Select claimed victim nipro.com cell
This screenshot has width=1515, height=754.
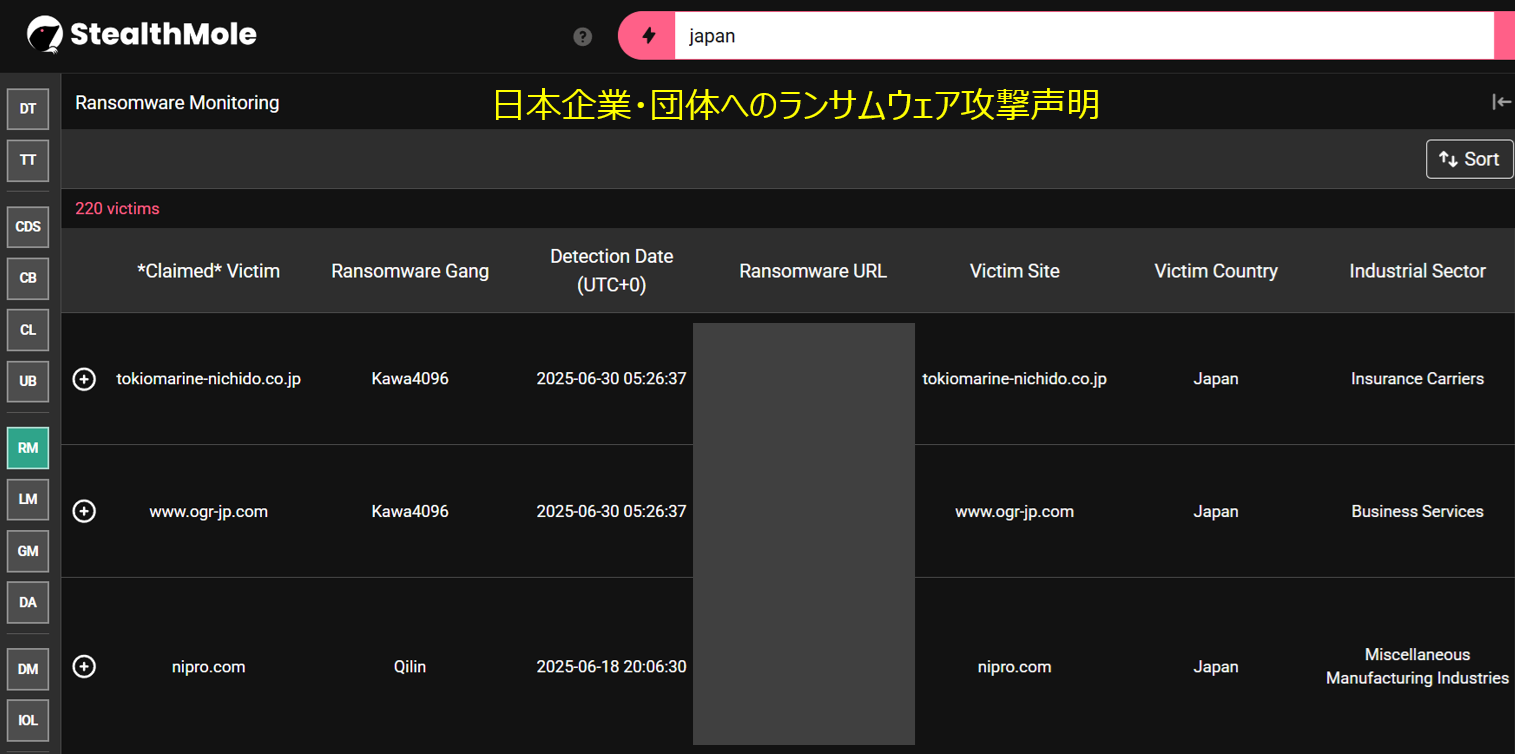pos(209,667)
